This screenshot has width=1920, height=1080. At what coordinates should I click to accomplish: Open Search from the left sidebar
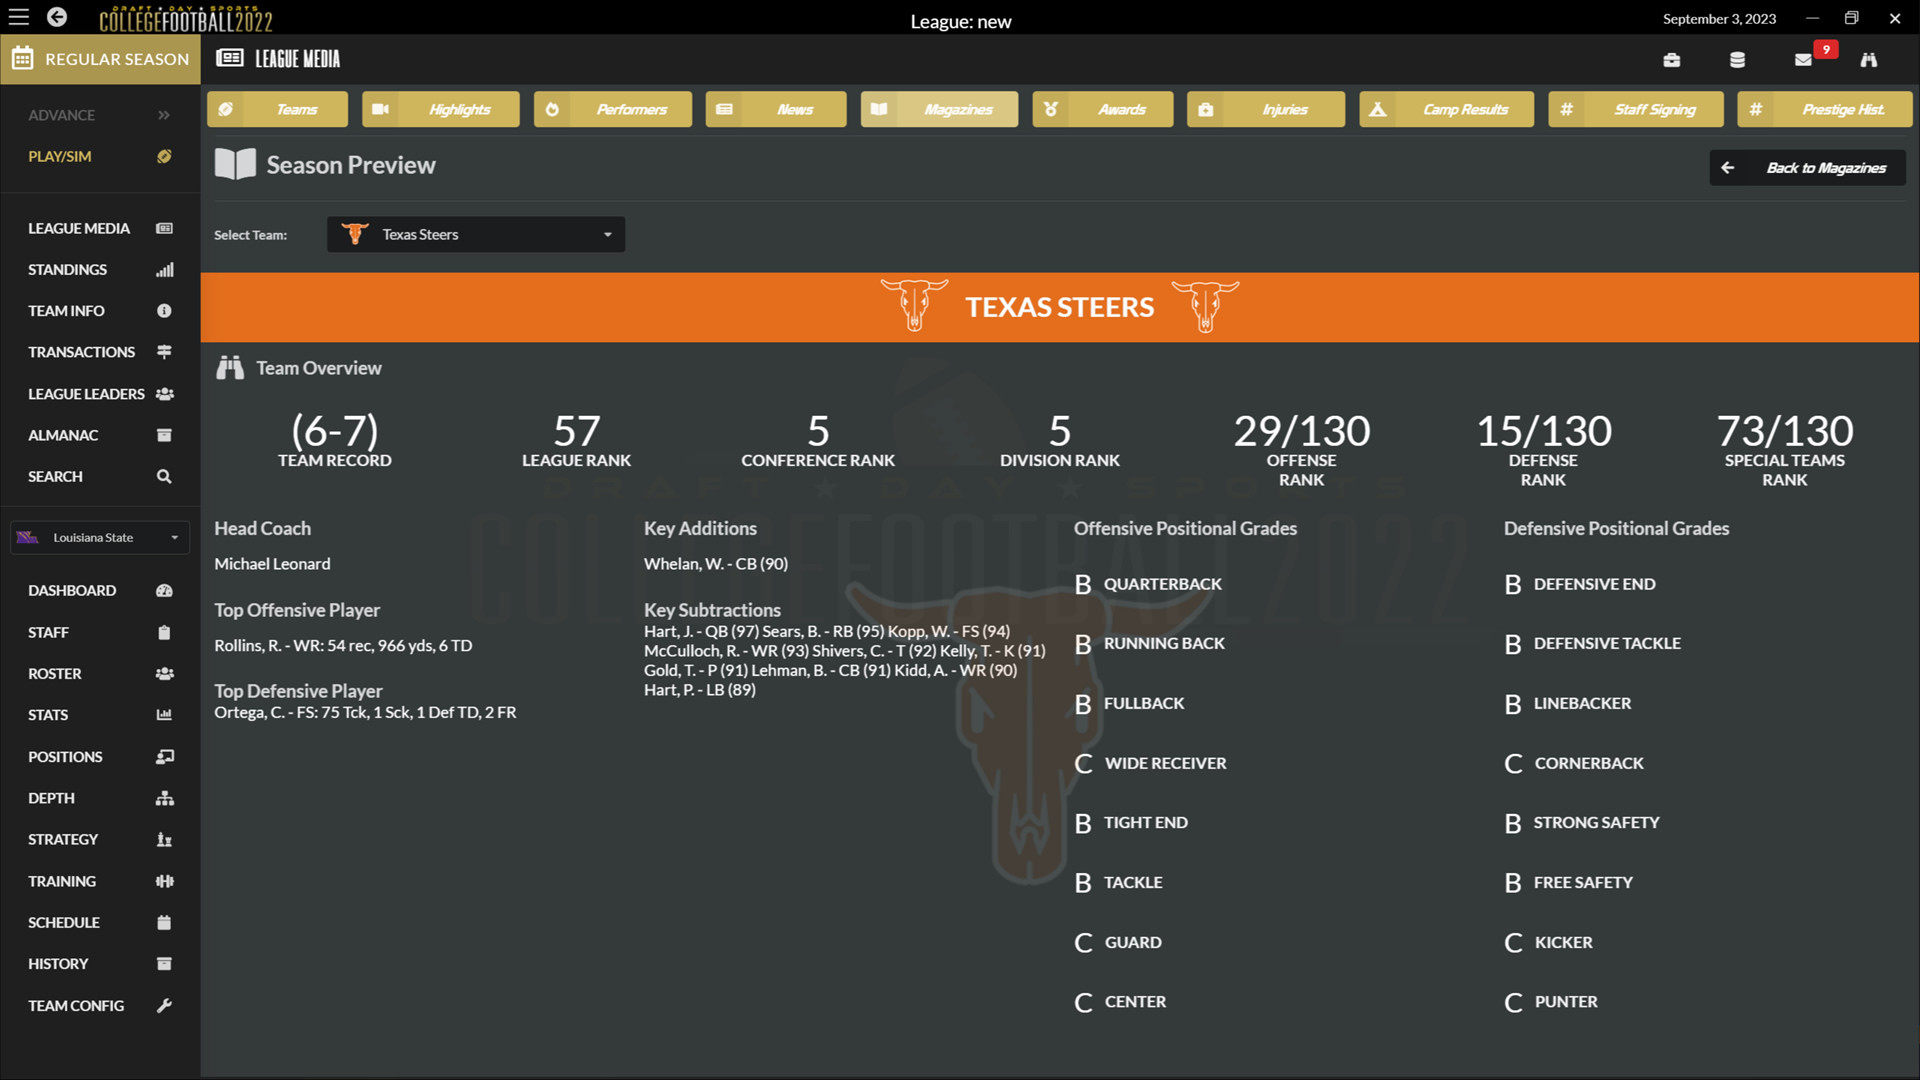55,476
